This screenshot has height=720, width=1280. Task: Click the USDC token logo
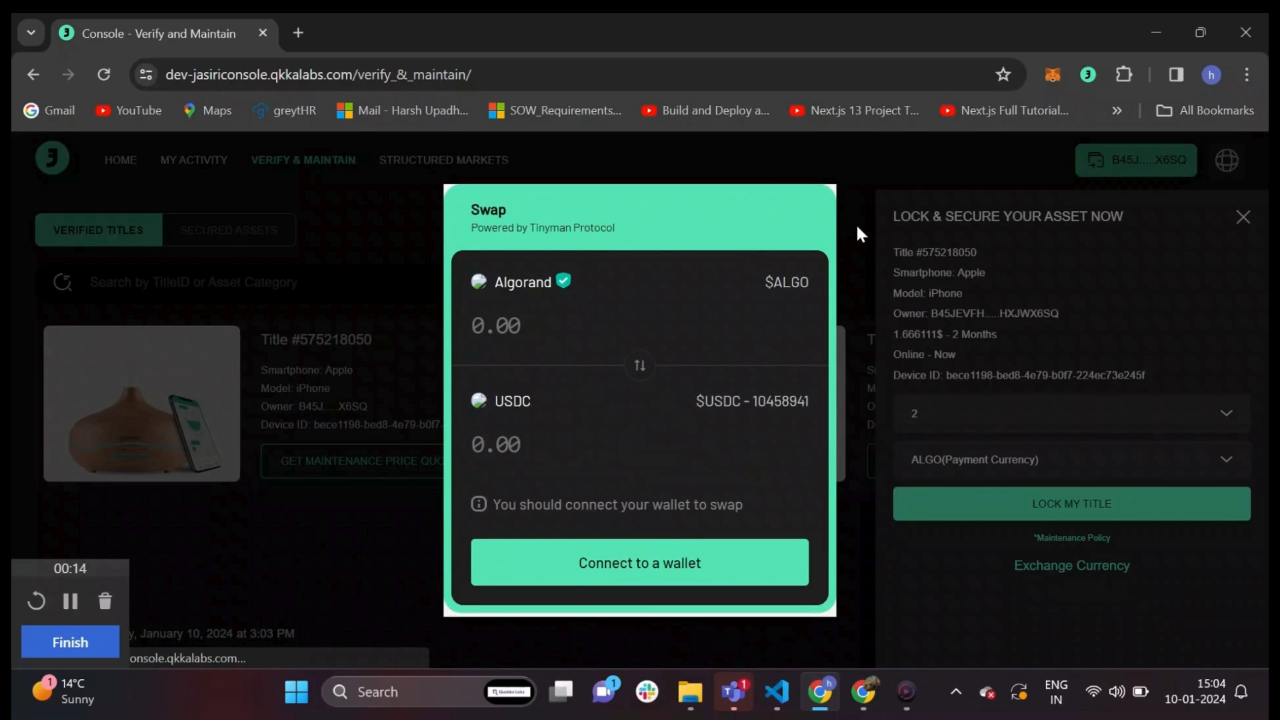pos(479,401)
